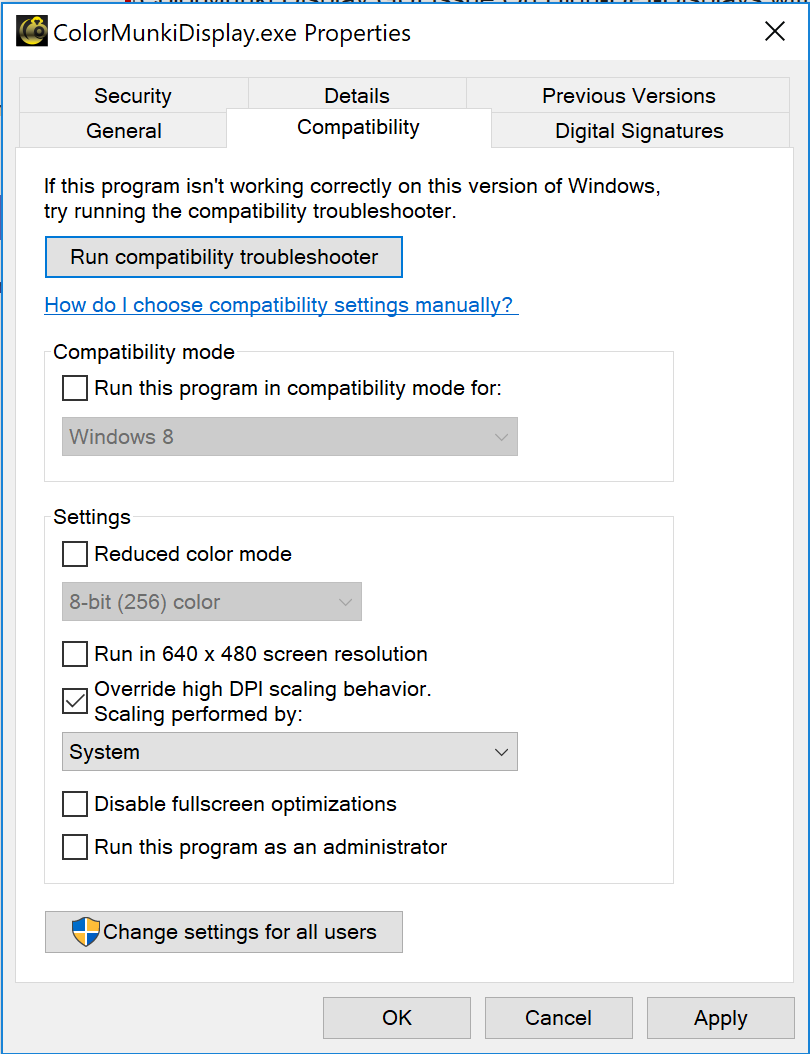Screen dimensions: 810x1054
Task: Enable Disable fullscreen optimizations
Action: pyautogui.click(x=74, y=804)
